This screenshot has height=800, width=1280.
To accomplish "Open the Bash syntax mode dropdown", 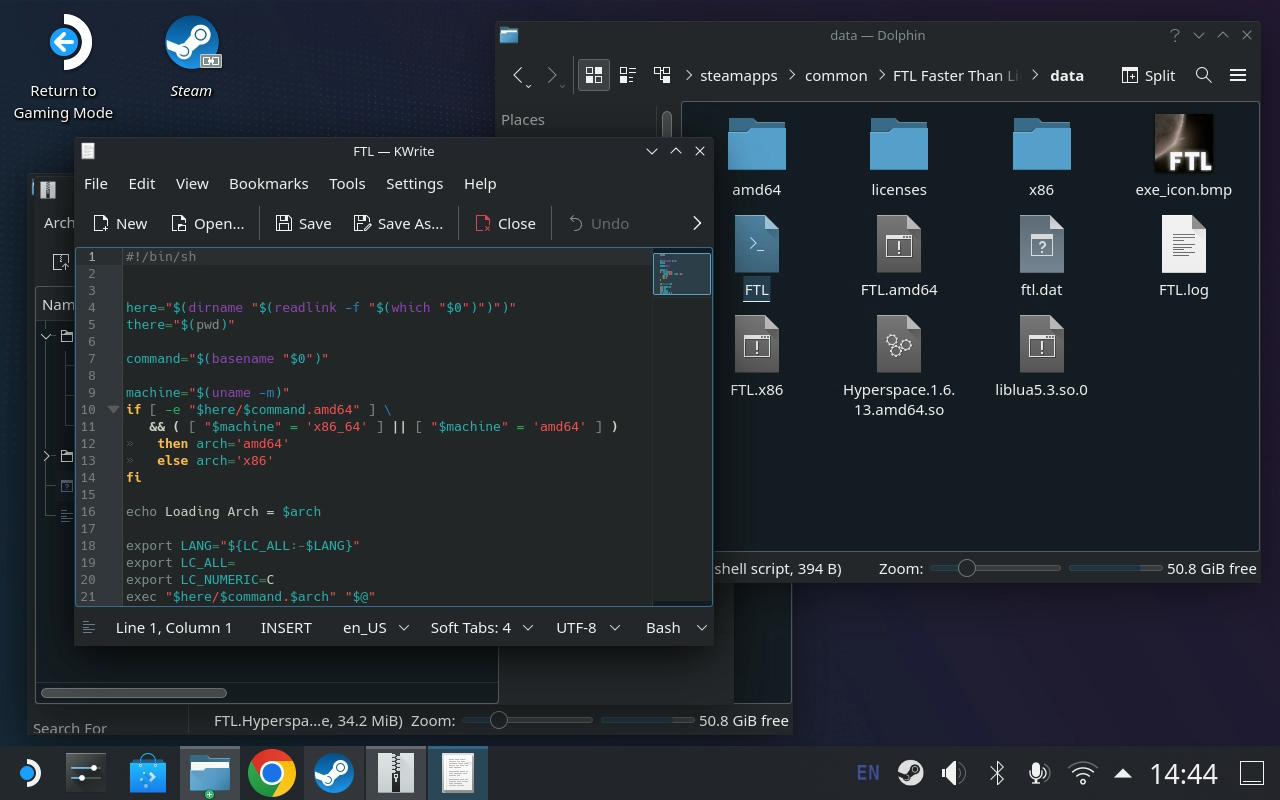I will (677, 627).
